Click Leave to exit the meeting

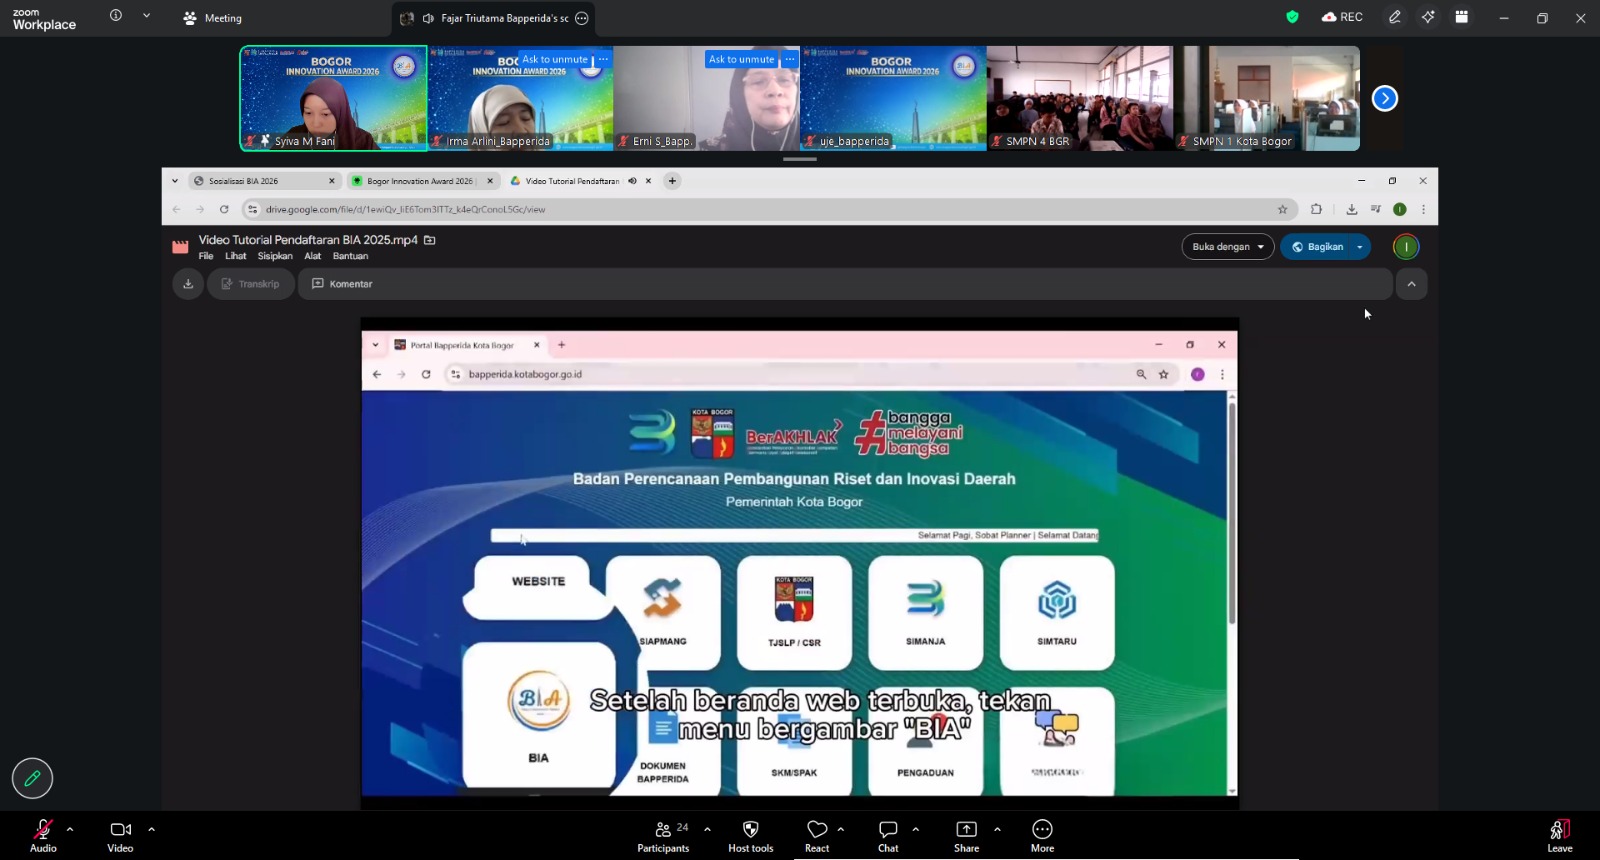click(1560, 836)
